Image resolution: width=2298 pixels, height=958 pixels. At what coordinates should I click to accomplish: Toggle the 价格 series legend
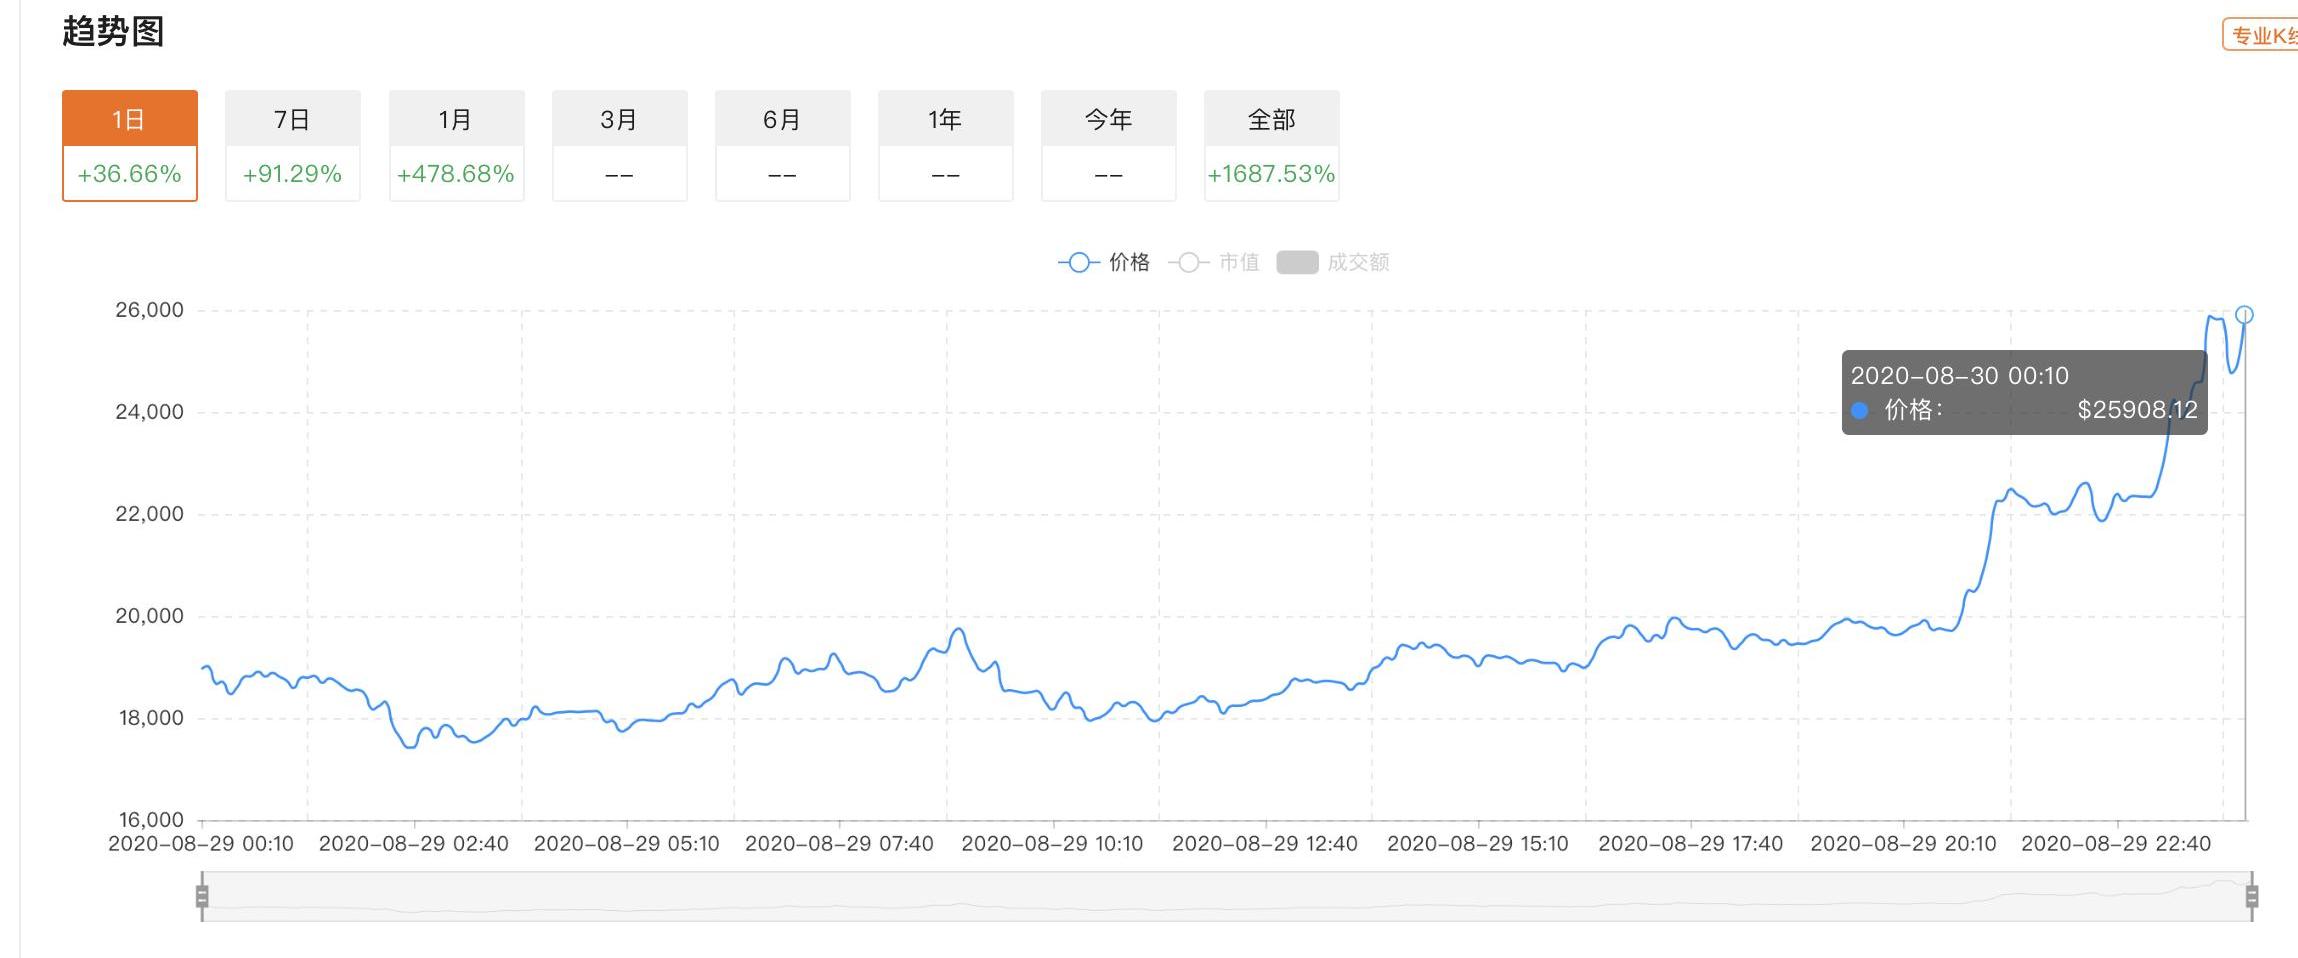coord(1128,263)
